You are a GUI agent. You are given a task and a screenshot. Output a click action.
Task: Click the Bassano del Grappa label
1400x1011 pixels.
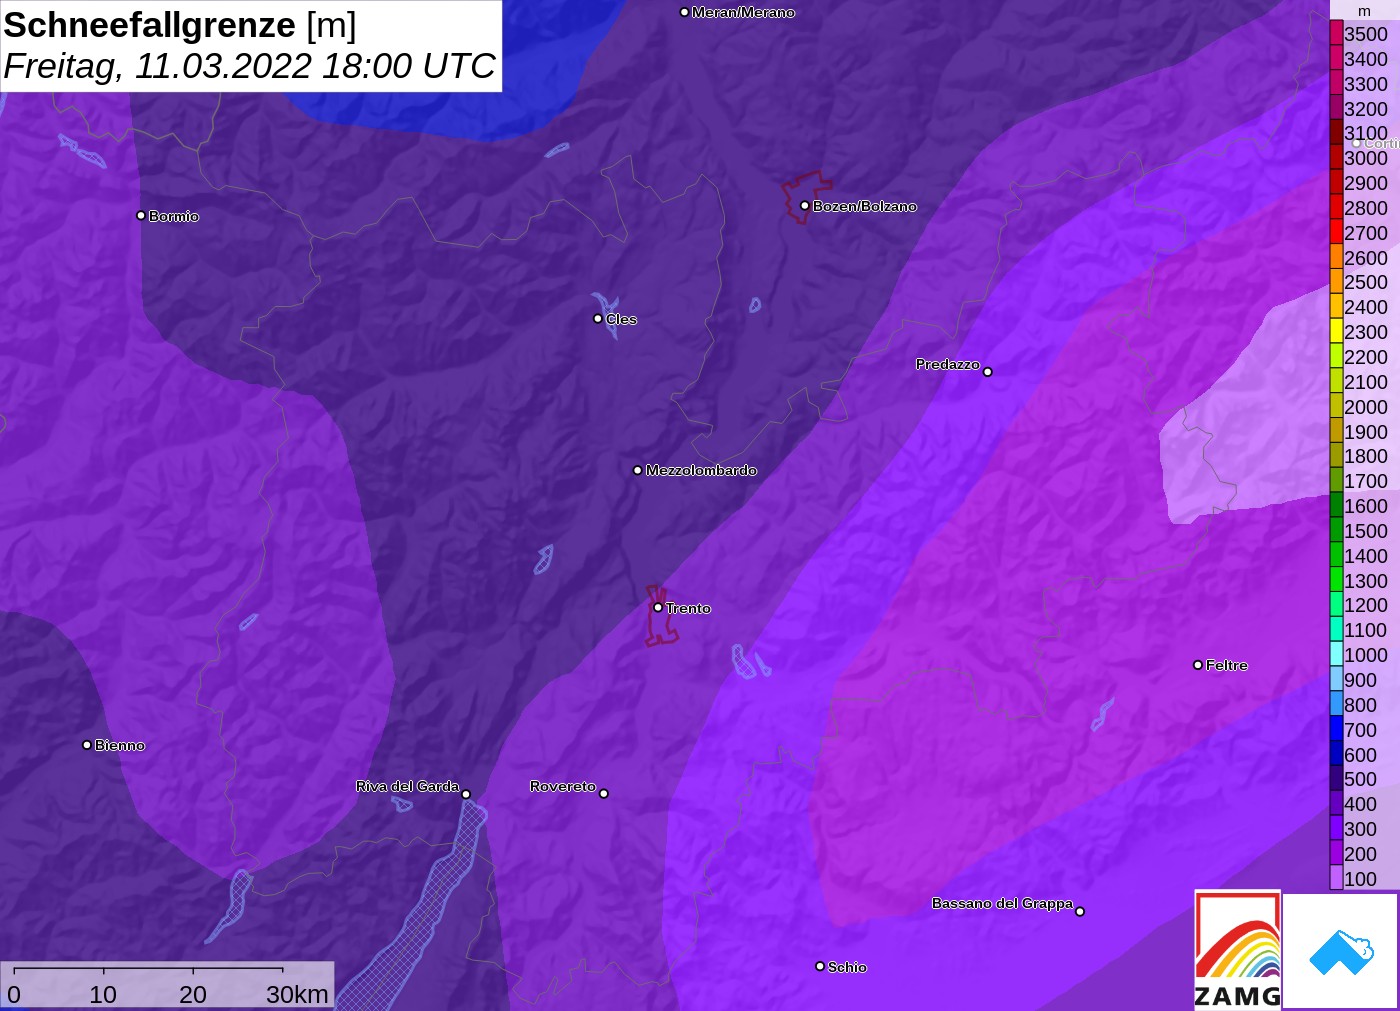coord(1002,903)
